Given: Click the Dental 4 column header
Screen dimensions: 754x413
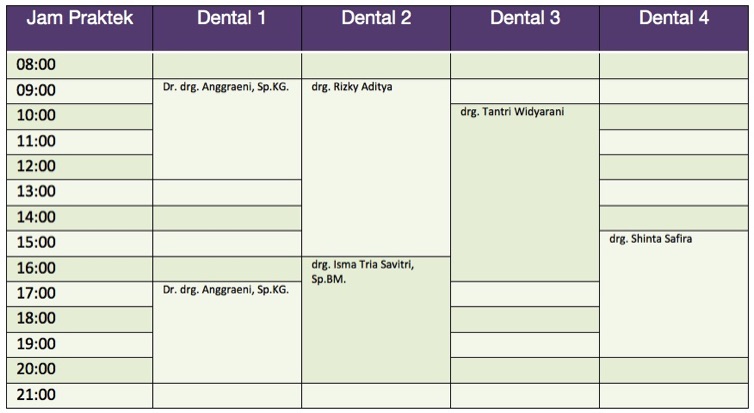Looking at the screenshot, I should click(x=674, y=19).
